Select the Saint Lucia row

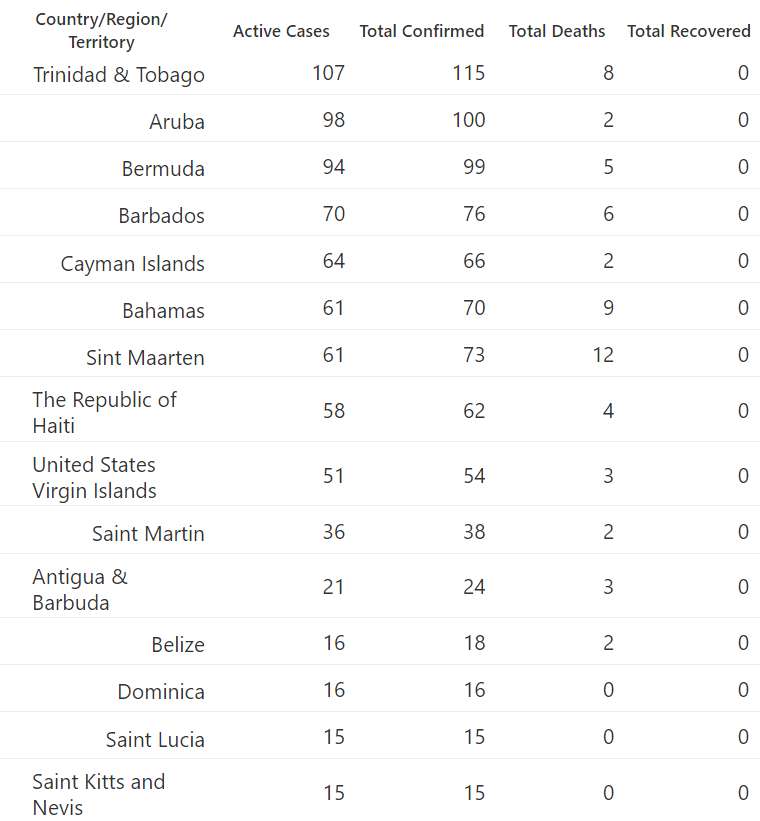pyautogui.click(x=380, y=736)
